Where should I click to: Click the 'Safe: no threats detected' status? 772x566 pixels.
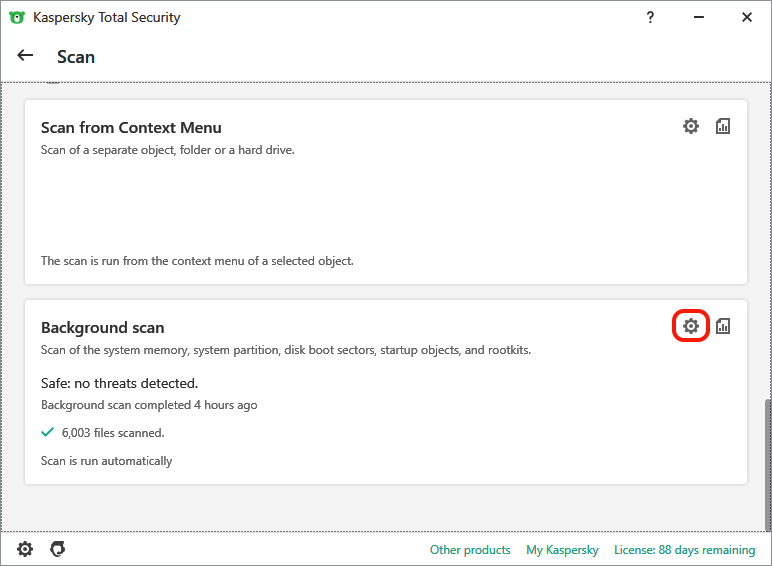(119, 383)
